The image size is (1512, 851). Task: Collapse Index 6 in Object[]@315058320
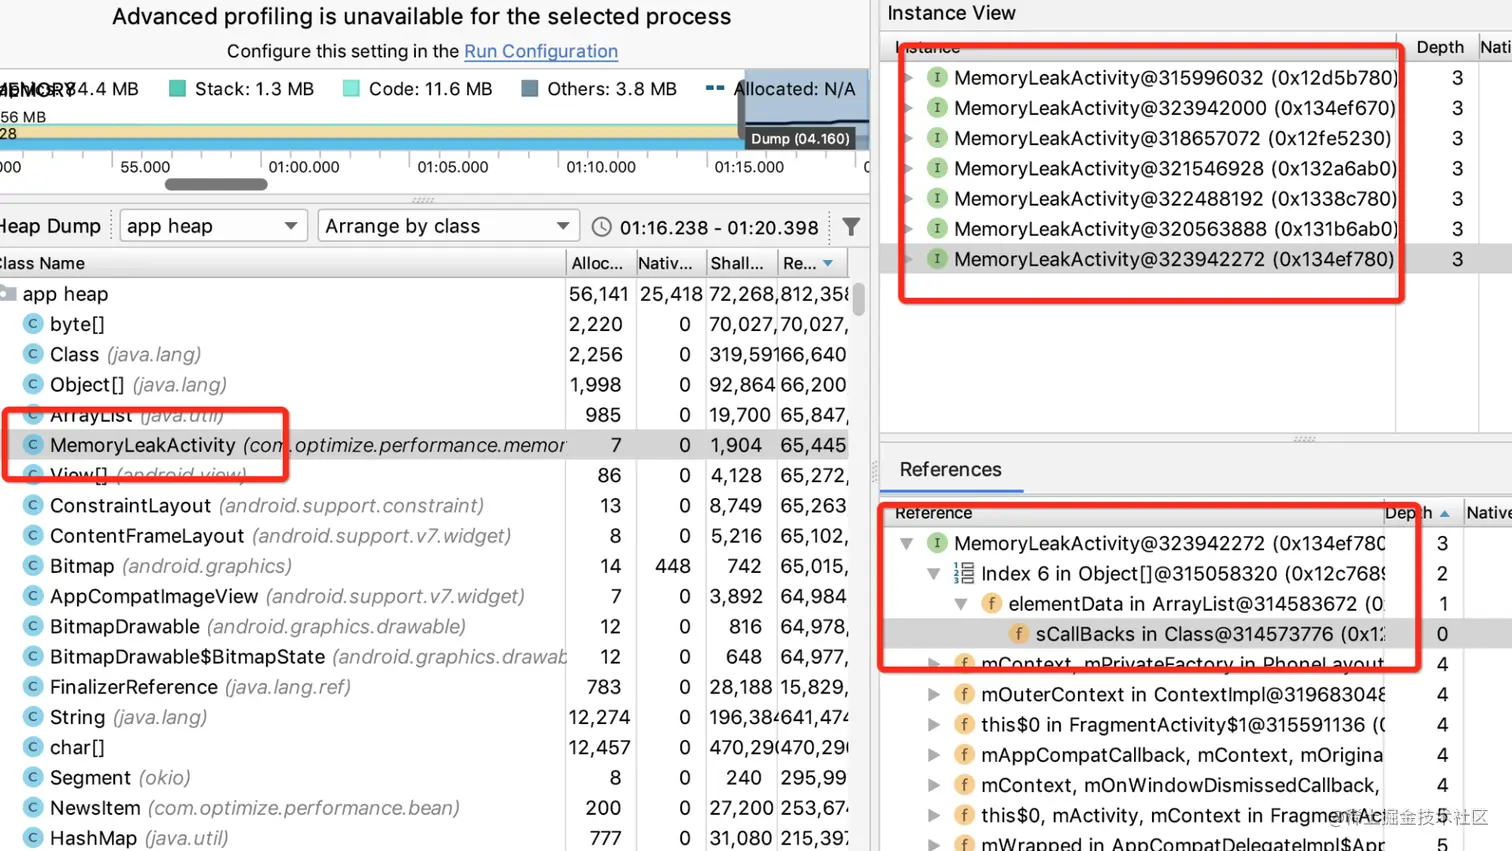pos(934,573)
